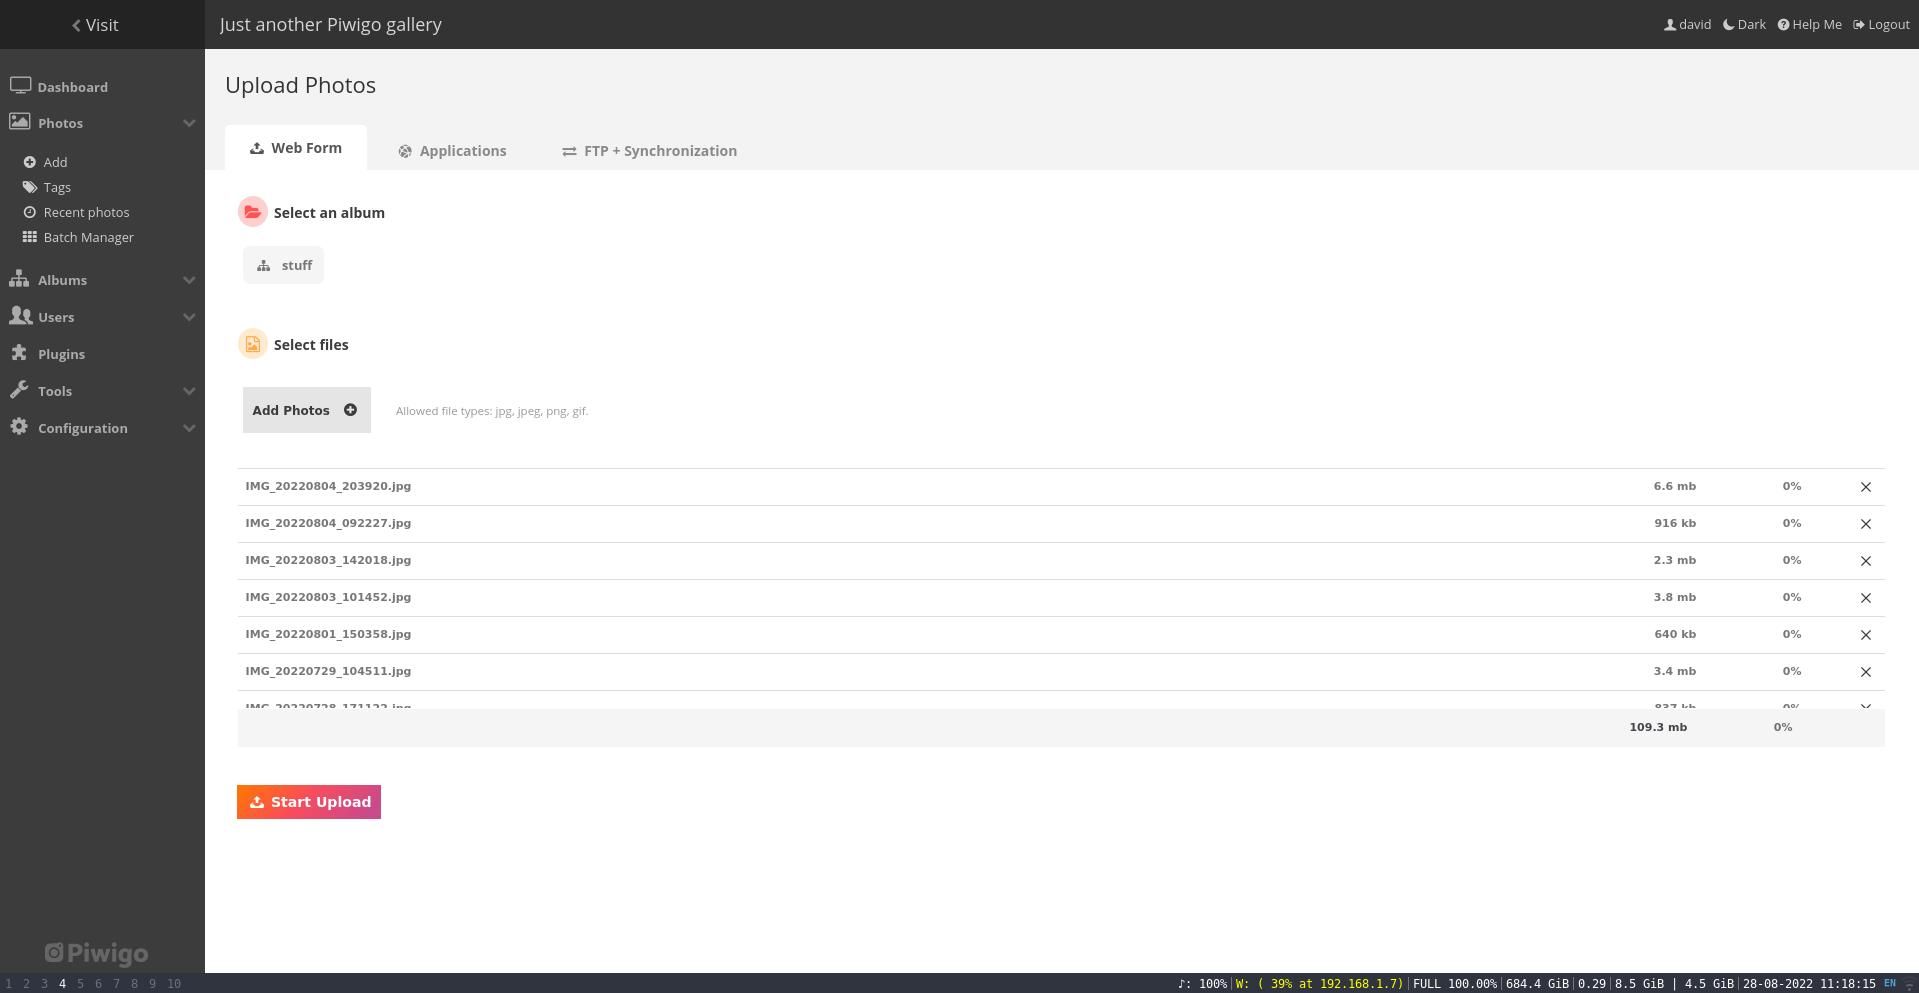Viewport: 1919px width, 993px height.
Task: Click the date and time in status bar
Action: 1810,984
